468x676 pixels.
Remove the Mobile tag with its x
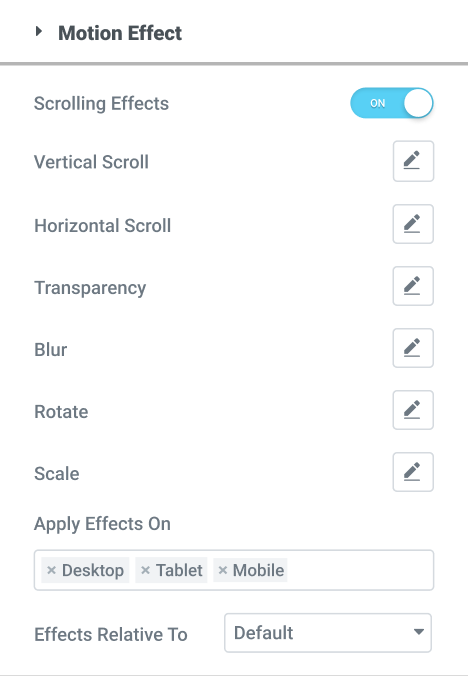[x=222, y=570]
